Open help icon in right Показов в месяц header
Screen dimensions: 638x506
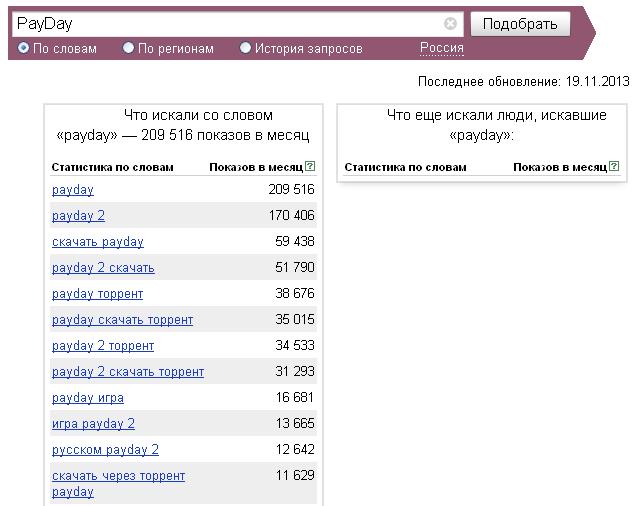(614, 166)
